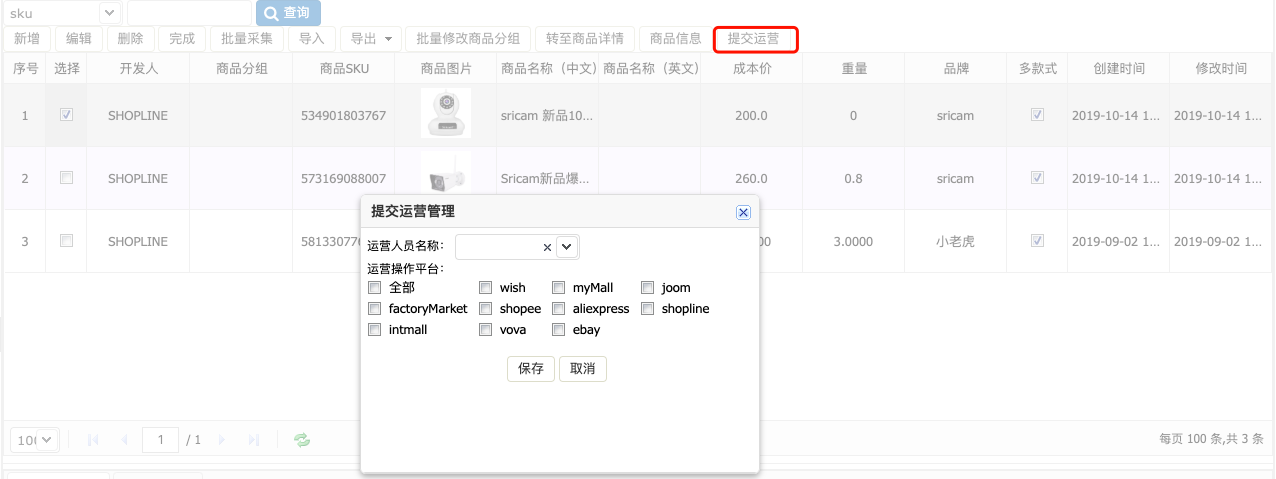Check row 3 selection checkbox
This screenshot has height=479, width=1276.
[x=67, y=241]
